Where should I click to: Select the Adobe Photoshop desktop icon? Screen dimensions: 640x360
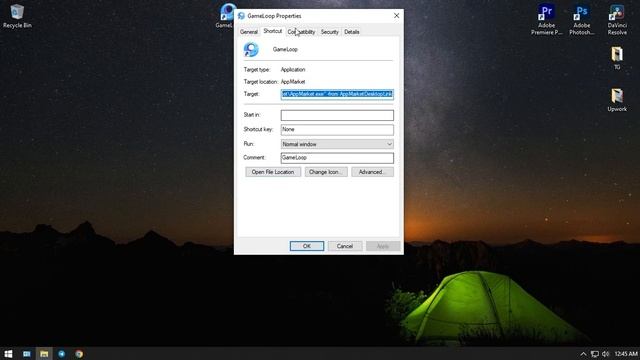[x=581, y=20]
